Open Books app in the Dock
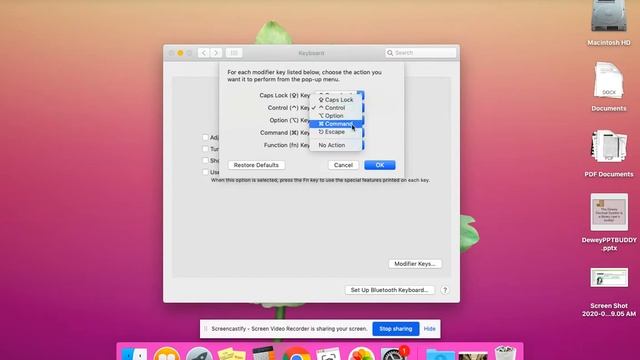This screenshot has width=640, height=360. (x=167, y=353)
